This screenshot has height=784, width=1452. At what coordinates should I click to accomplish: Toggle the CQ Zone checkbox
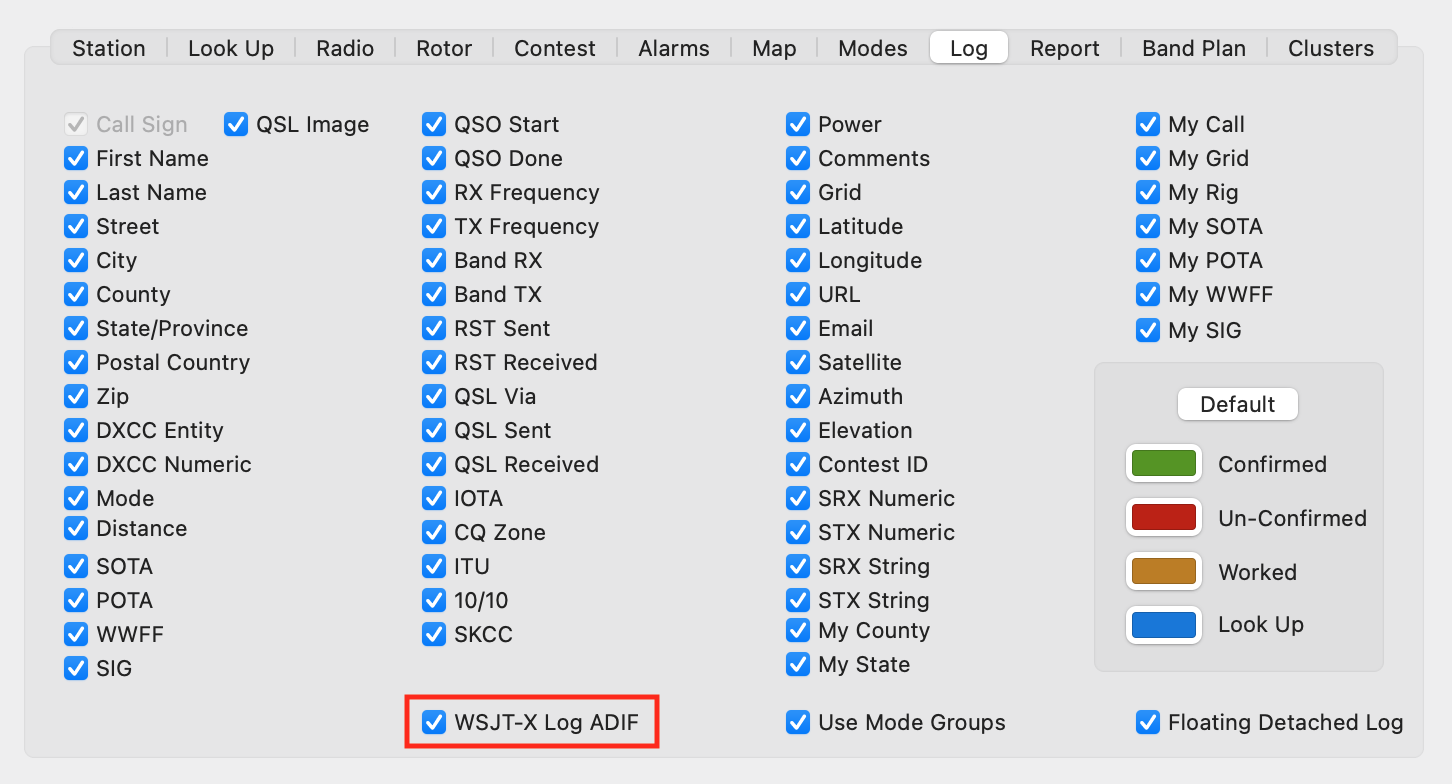coord(434,532)
